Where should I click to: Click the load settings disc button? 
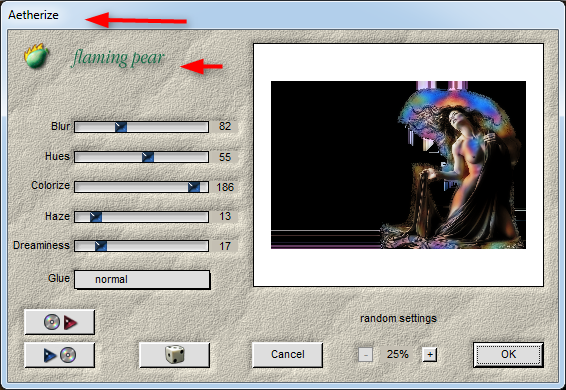tap(60, 322)
